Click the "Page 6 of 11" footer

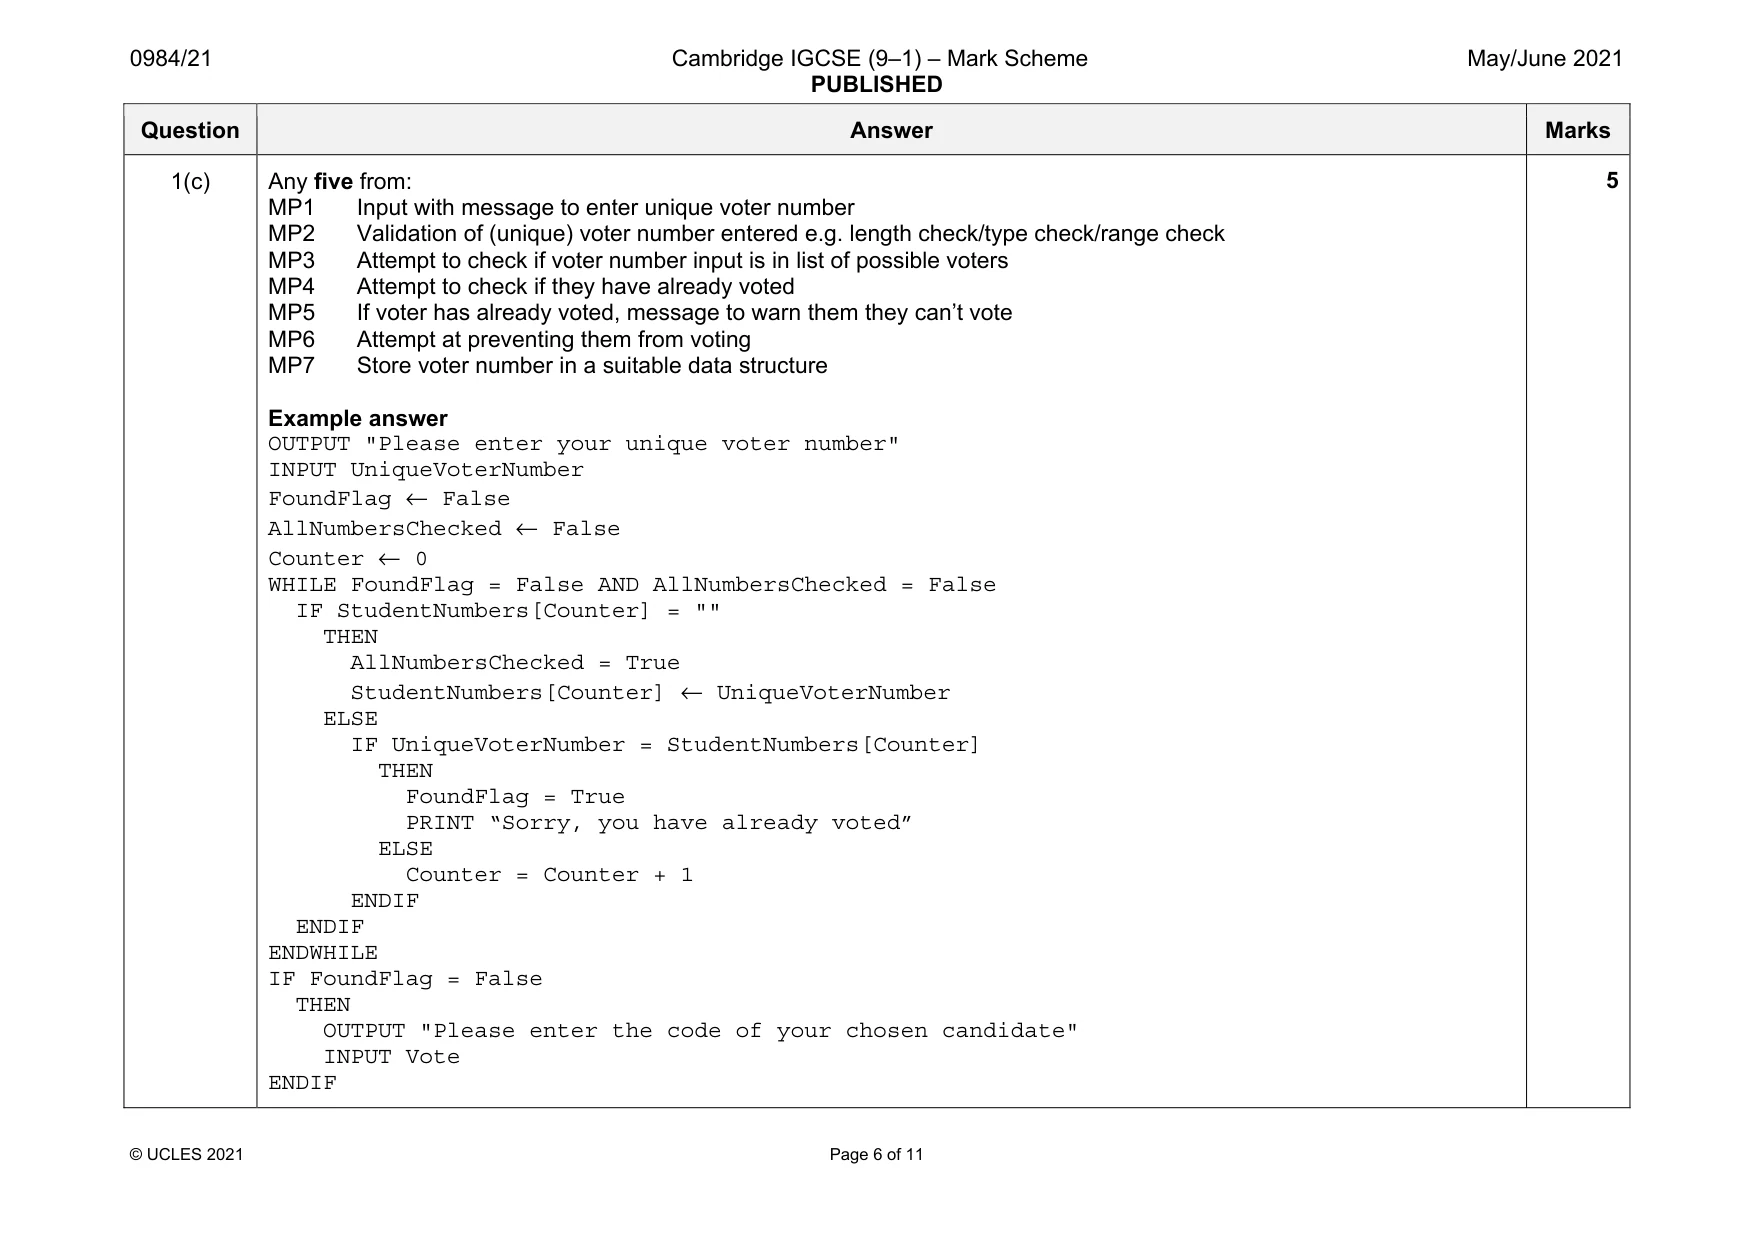click(x=876, y=1154)
